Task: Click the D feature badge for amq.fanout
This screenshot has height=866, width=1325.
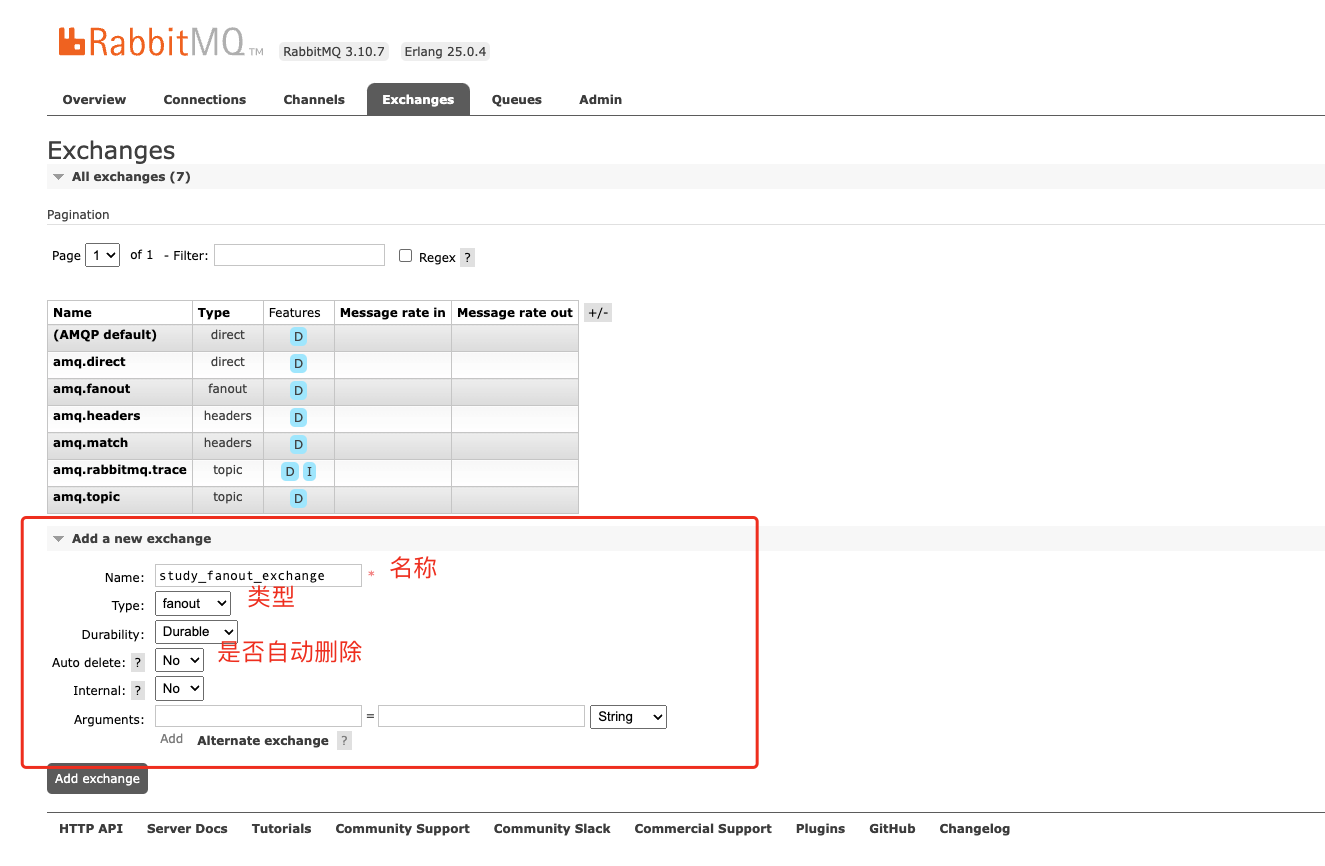Action: 298,390
